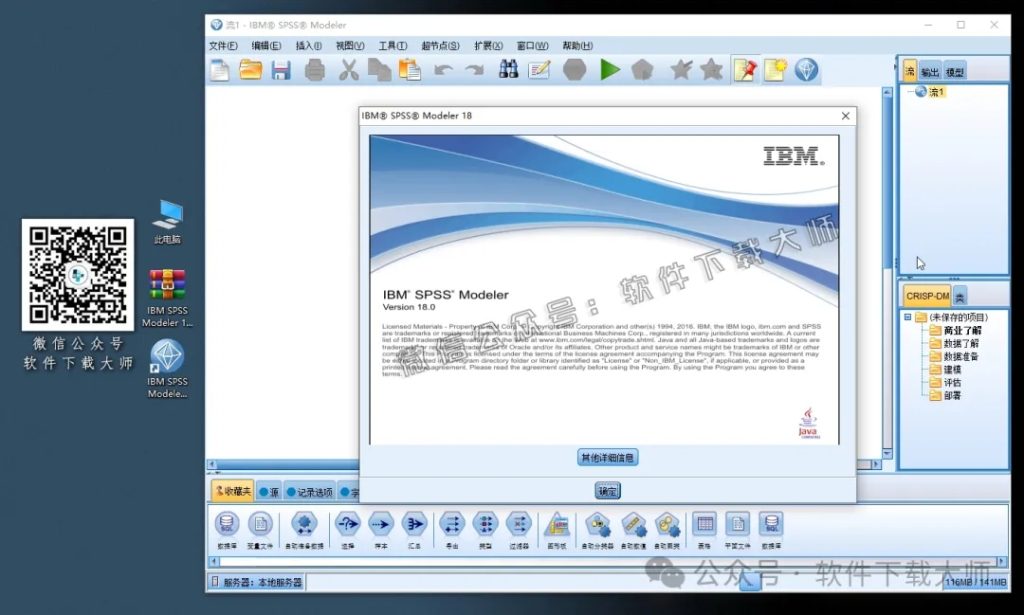Click the 确定 button on the About dialog
This screenshot has width=1024, height=615.
[606, 490]
